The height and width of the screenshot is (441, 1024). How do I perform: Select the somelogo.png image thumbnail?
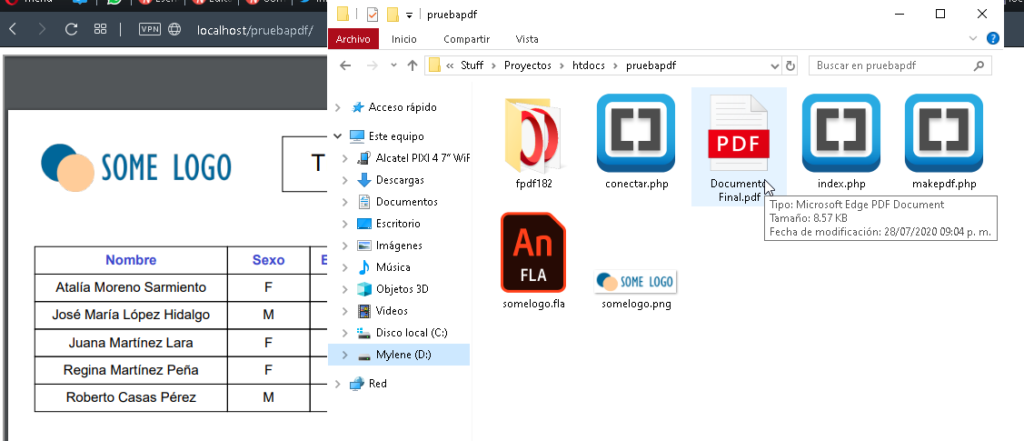coord(636,282)
